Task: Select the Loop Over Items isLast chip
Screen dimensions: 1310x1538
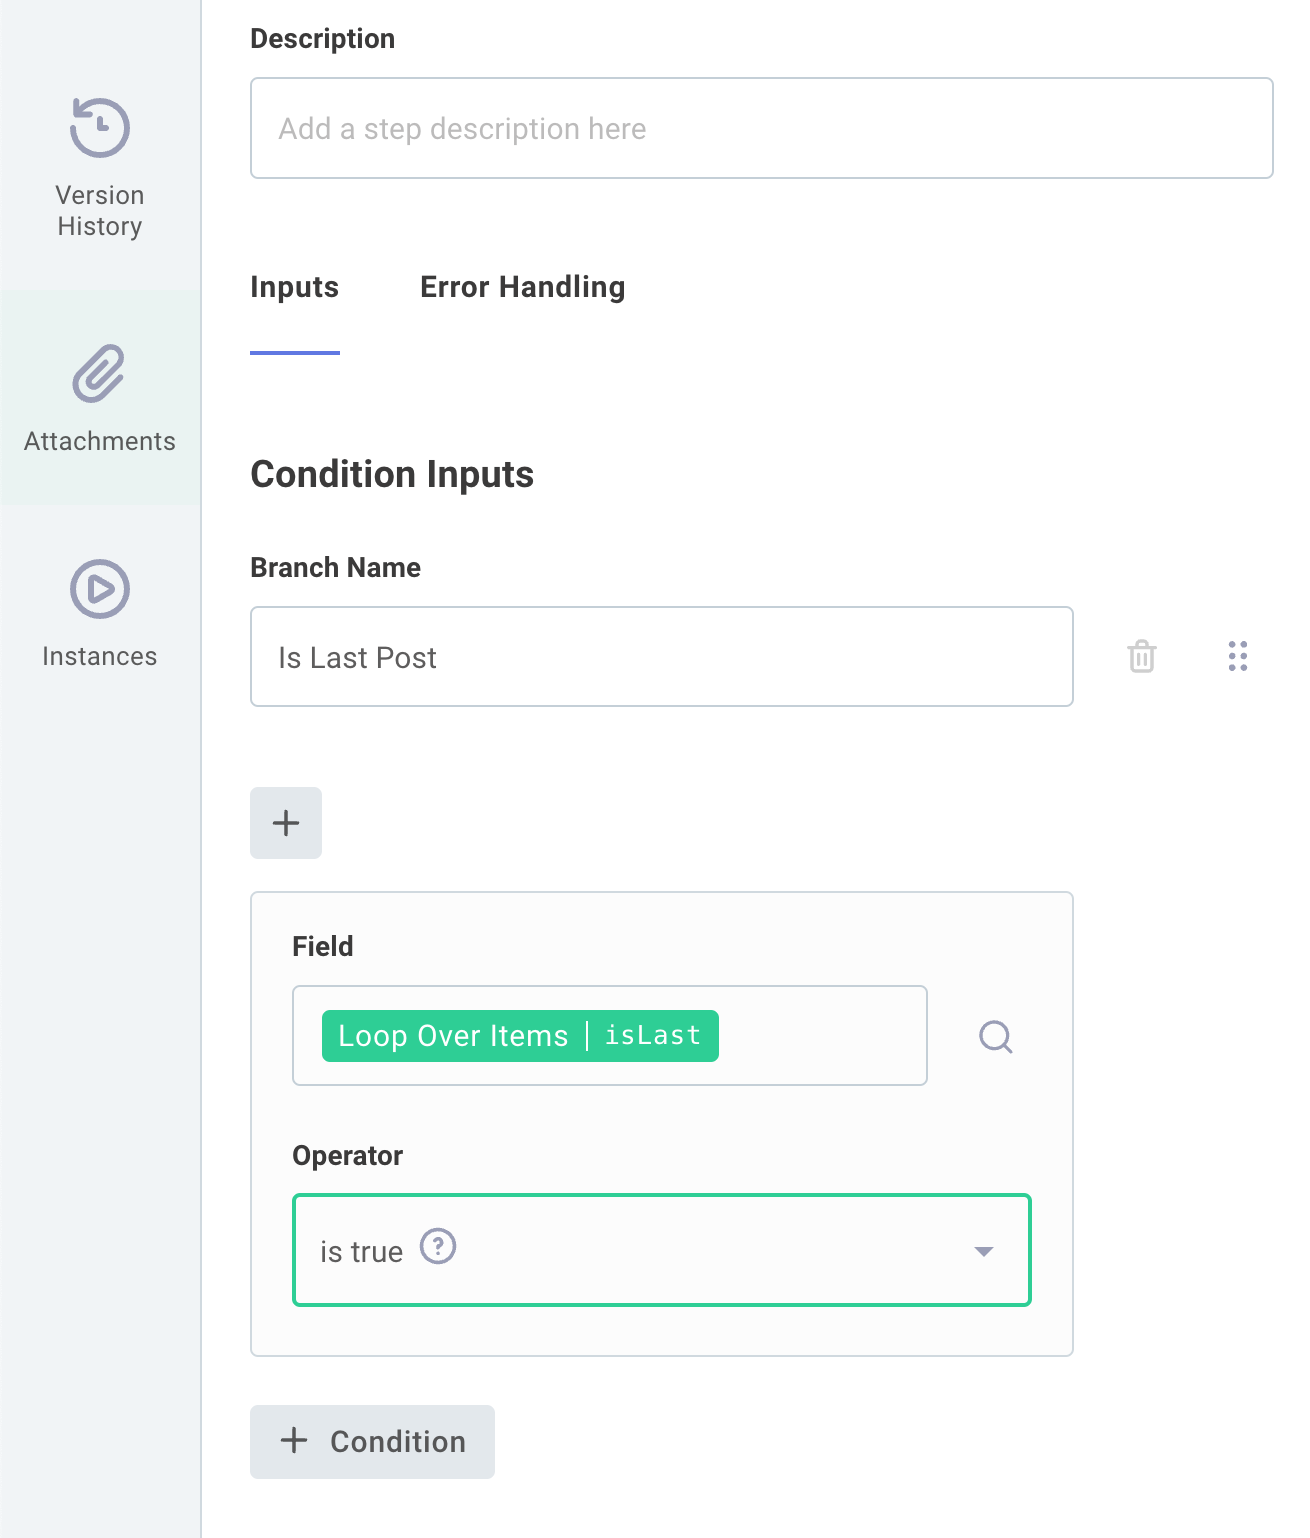Action: (520, 1036)
